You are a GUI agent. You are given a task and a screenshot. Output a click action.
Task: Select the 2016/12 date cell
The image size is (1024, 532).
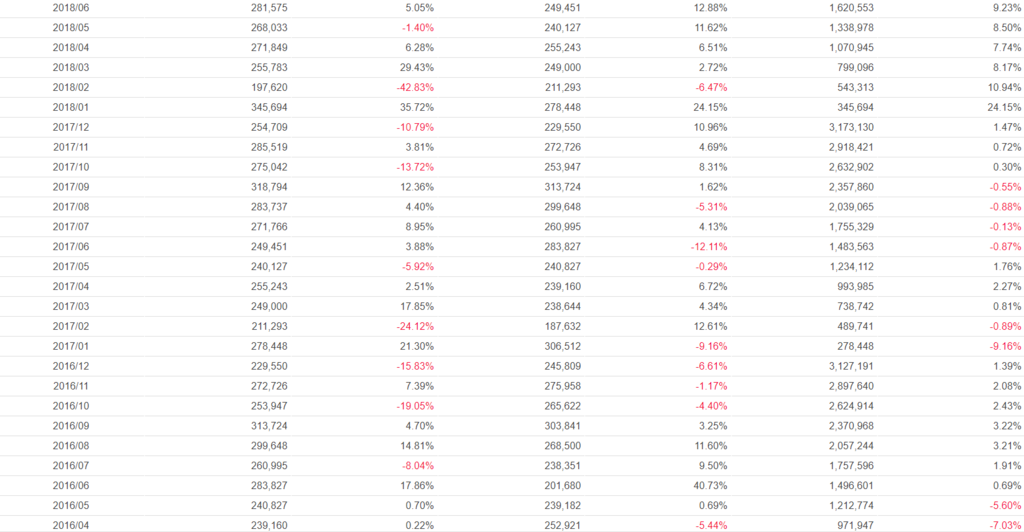click(x=71, y=366)
